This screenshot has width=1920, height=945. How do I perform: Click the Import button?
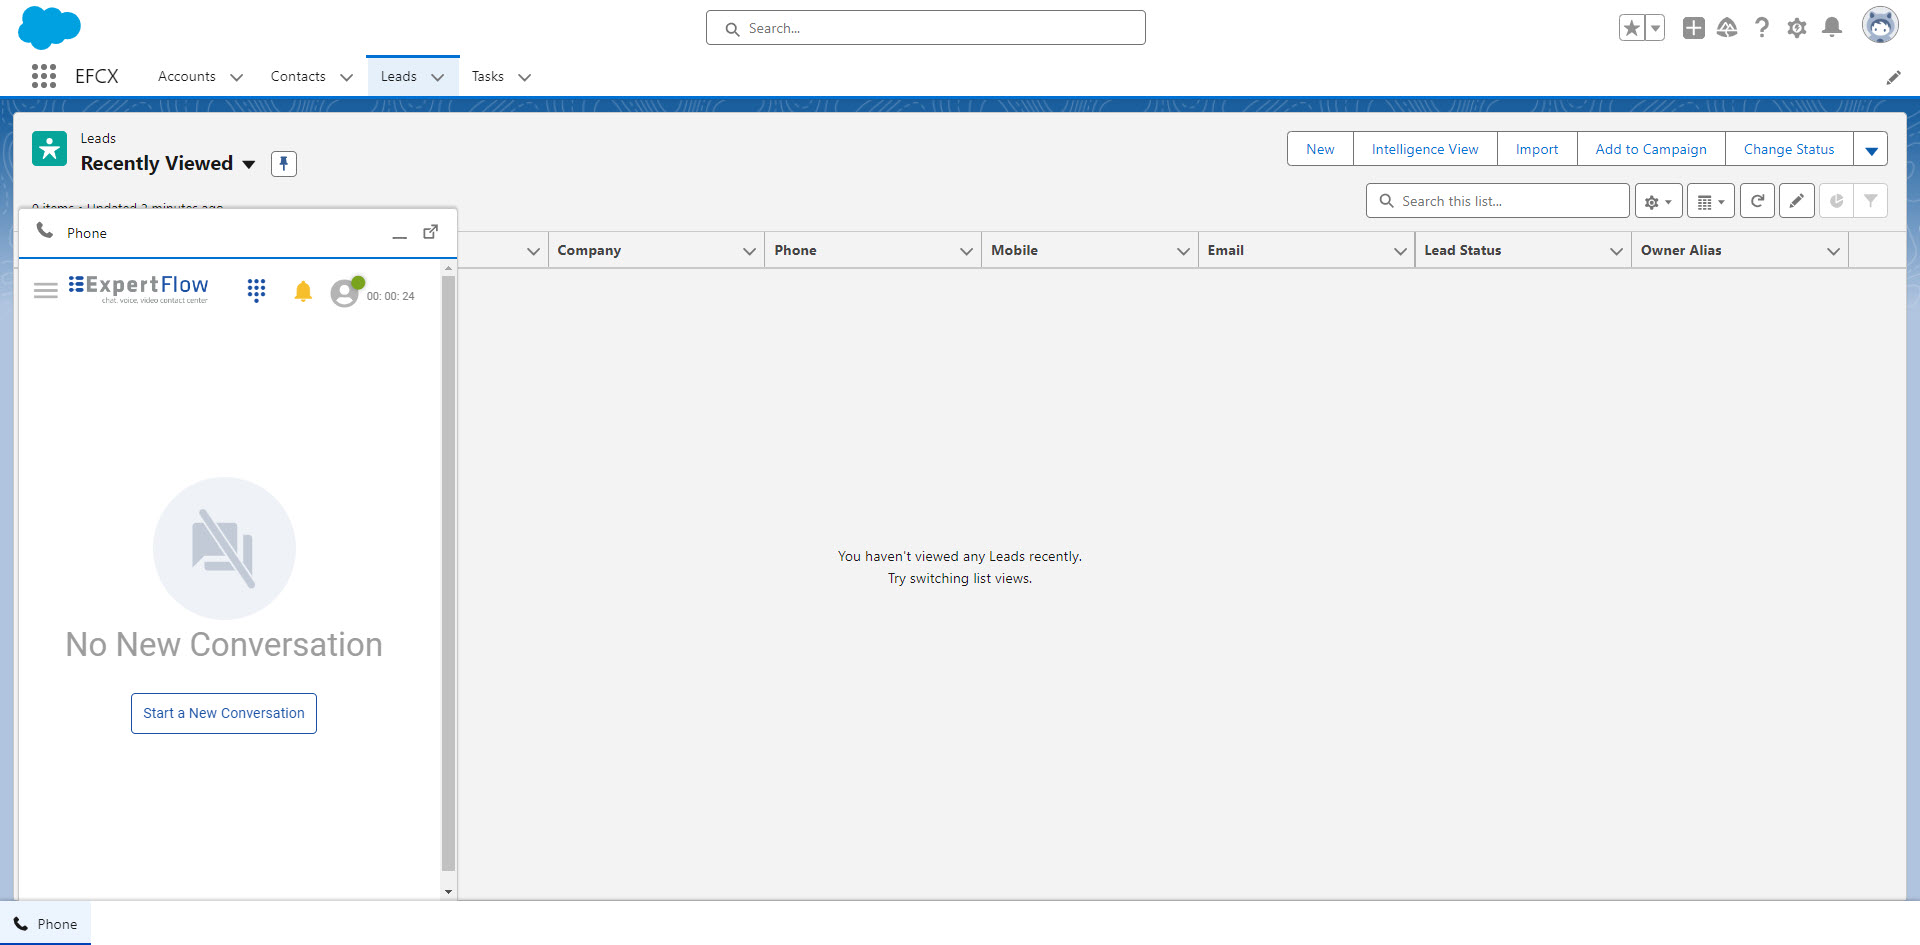pyautogui.click(x=1536, y=149)
